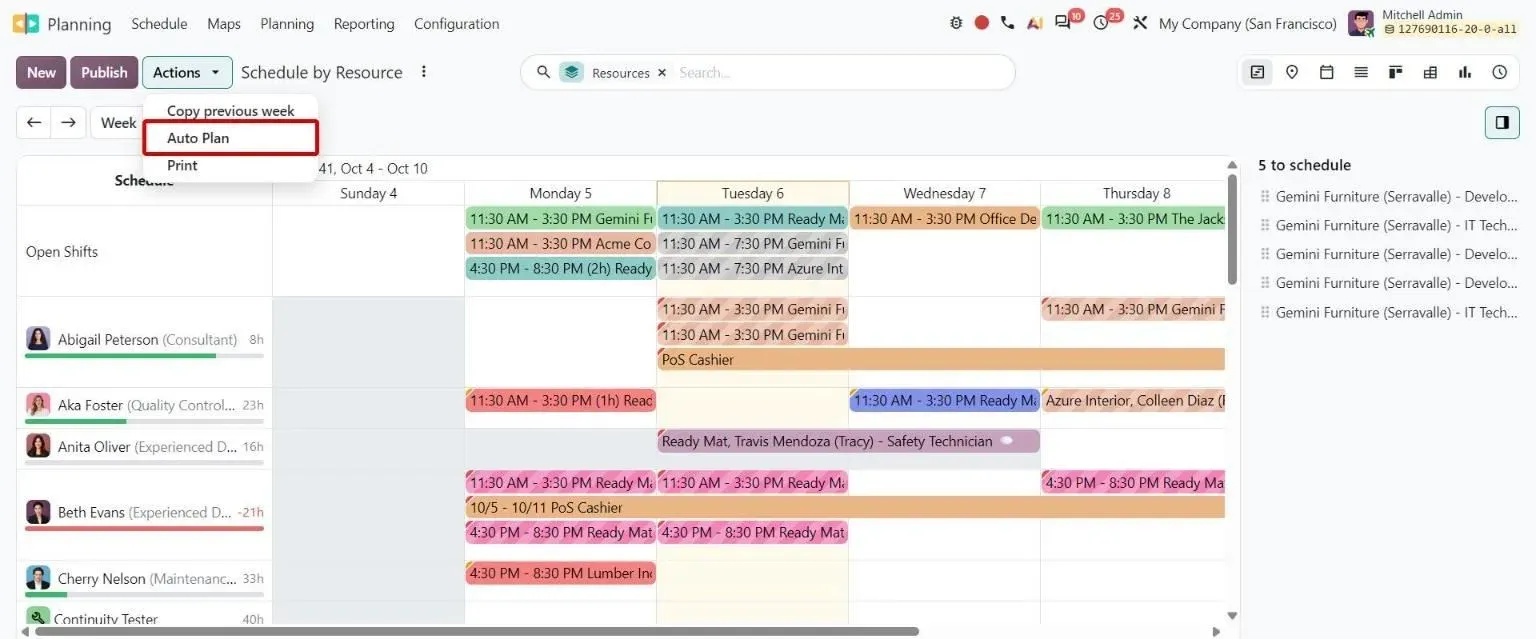Screen dimensions: 1536x639
Task: Go to previous week arrow
Action: pos(34,122)
